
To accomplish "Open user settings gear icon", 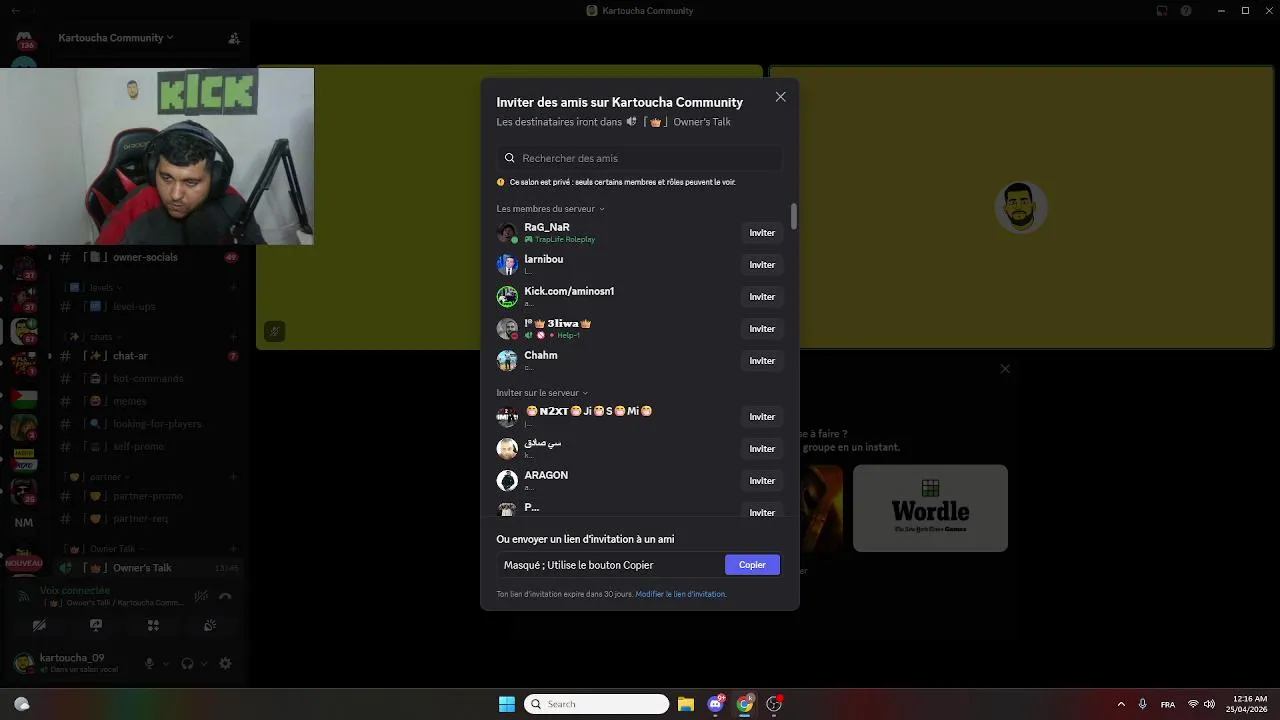I will point(225,663).
